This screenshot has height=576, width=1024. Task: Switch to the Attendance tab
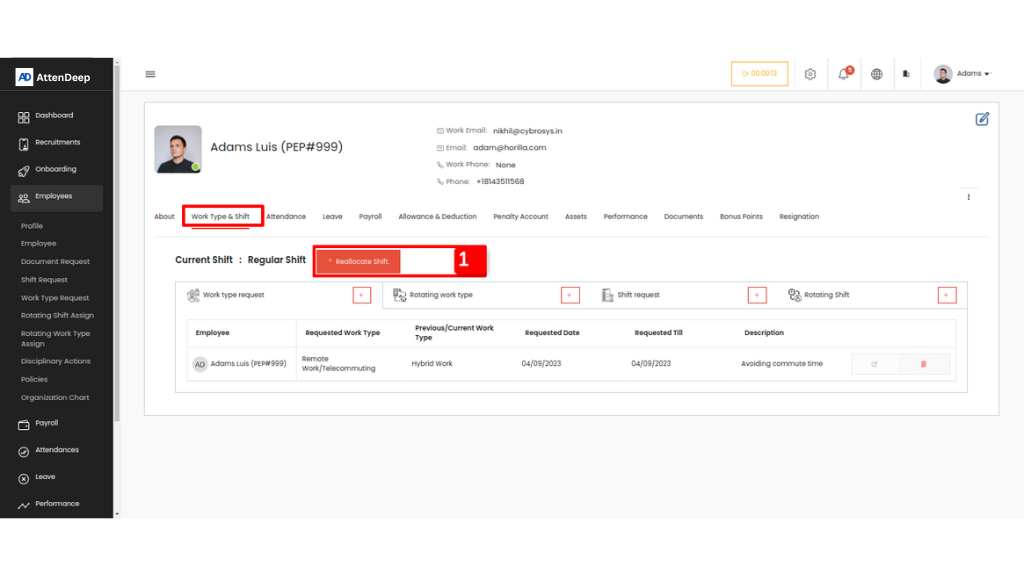pyautogui.click(x=286, y=217)
